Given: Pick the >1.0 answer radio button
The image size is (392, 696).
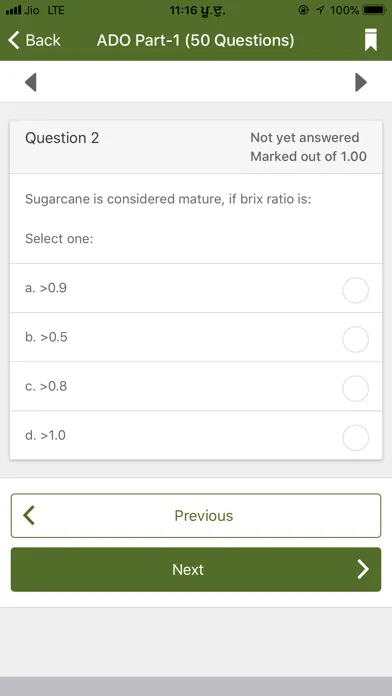Looking at the screenshot, I should 356,438.
